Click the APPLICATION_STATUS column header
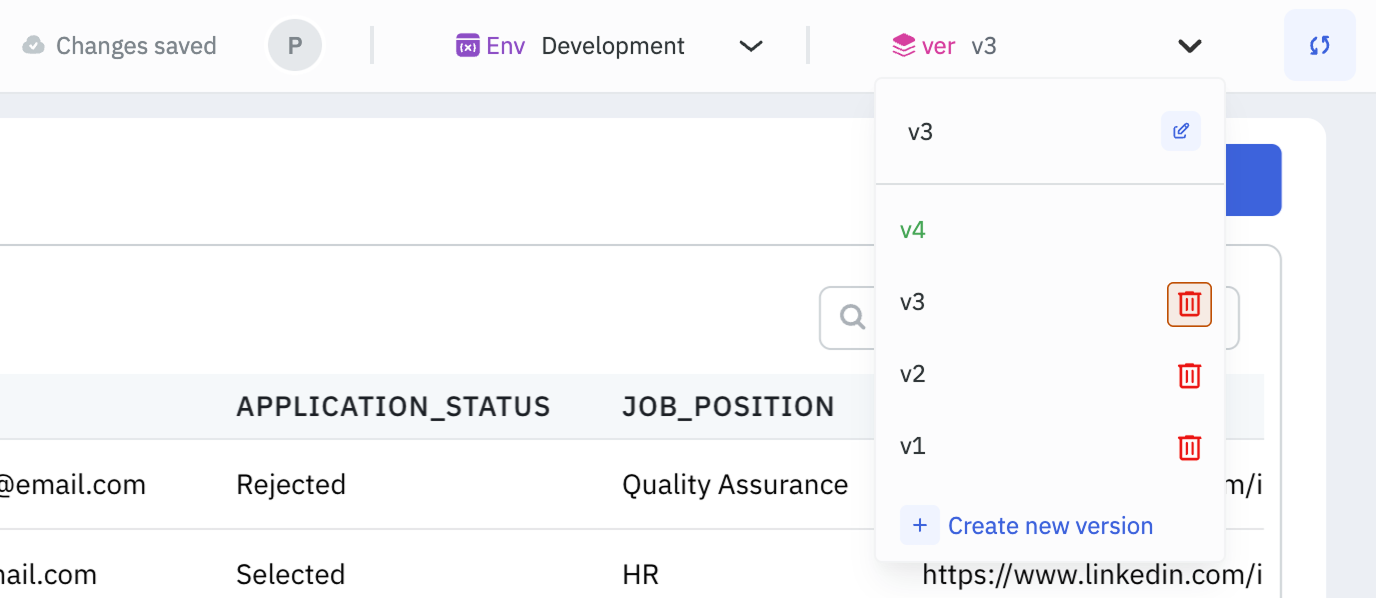This screenshot has height=598, width=1376. 393,406
